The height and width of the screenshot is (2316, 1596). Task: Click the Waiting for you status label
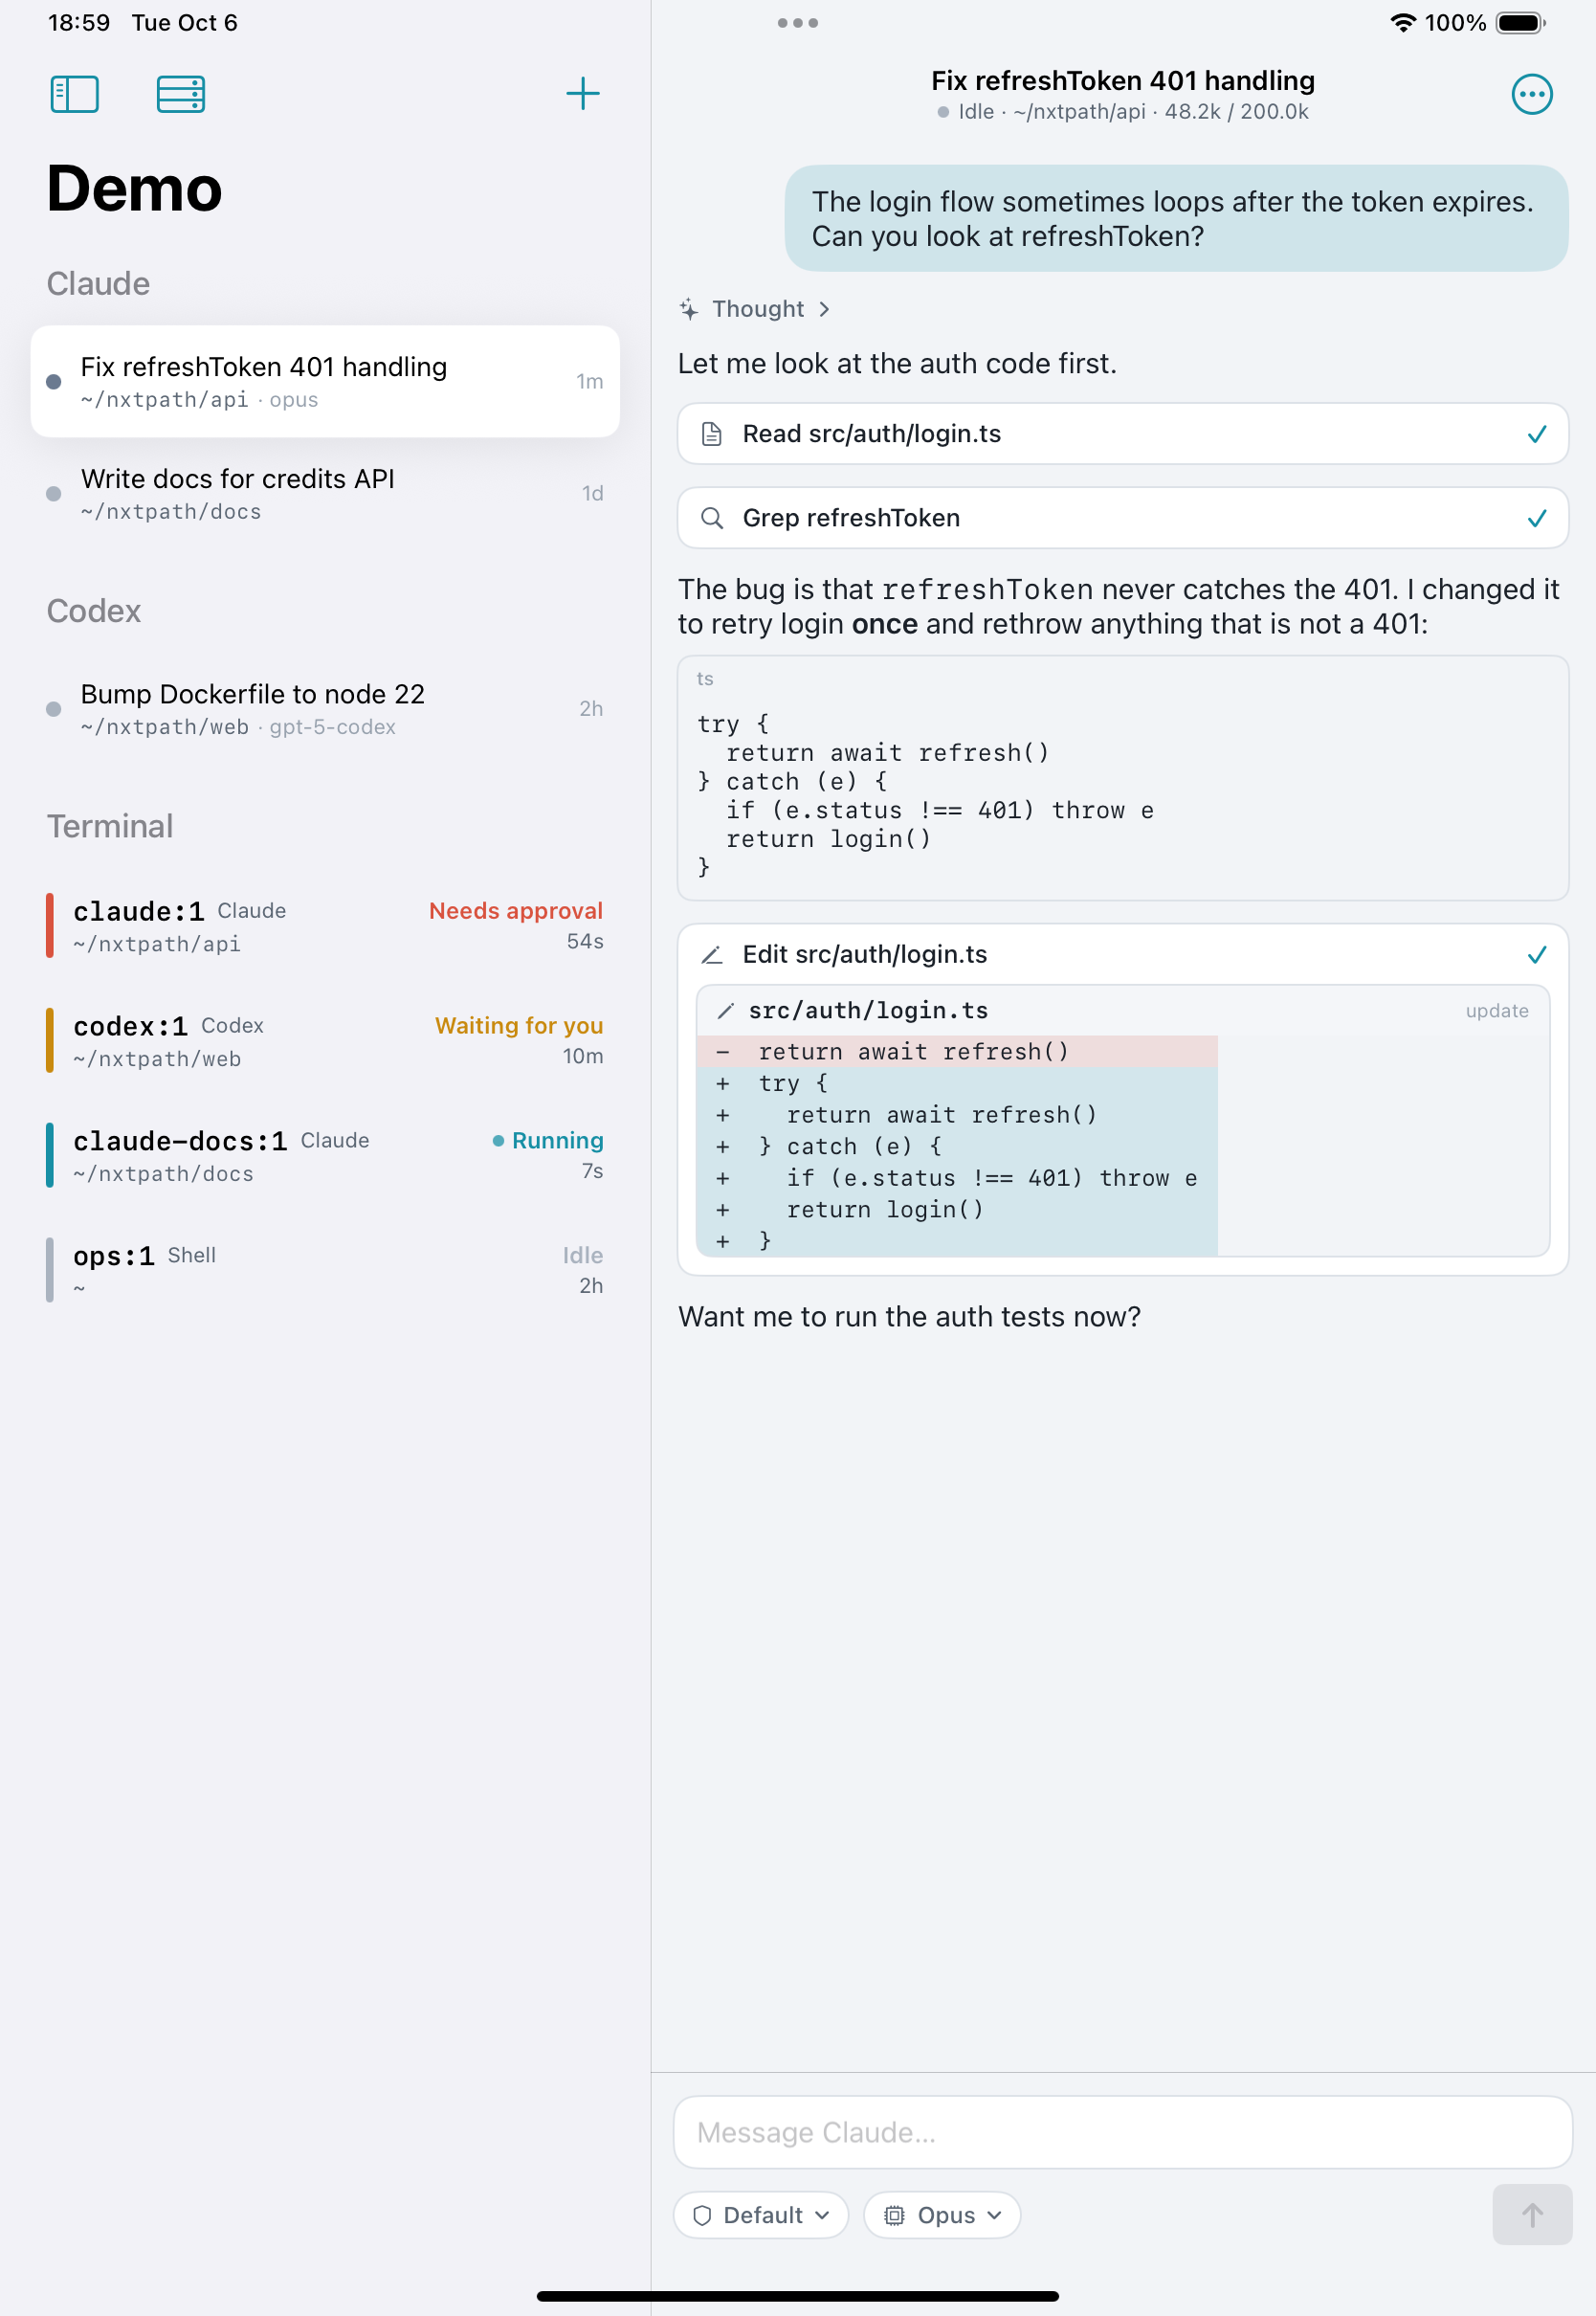click(x=519, y=1026)
